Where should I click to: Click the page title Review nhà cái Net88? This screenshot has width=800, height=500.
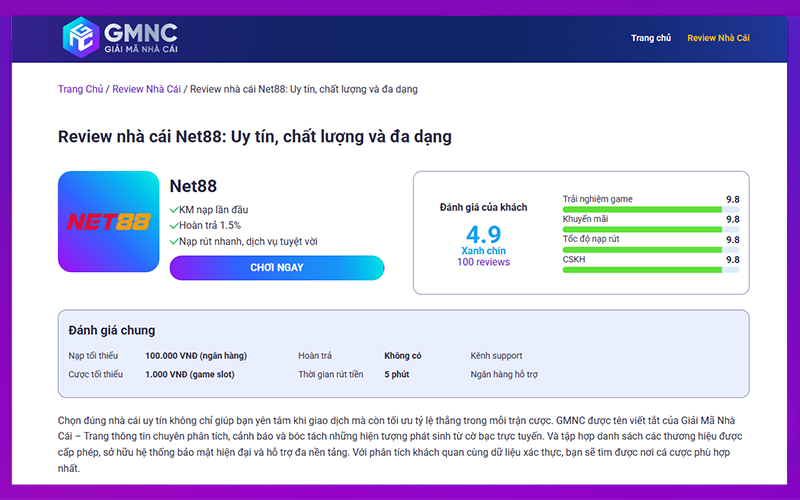point(255,137)
